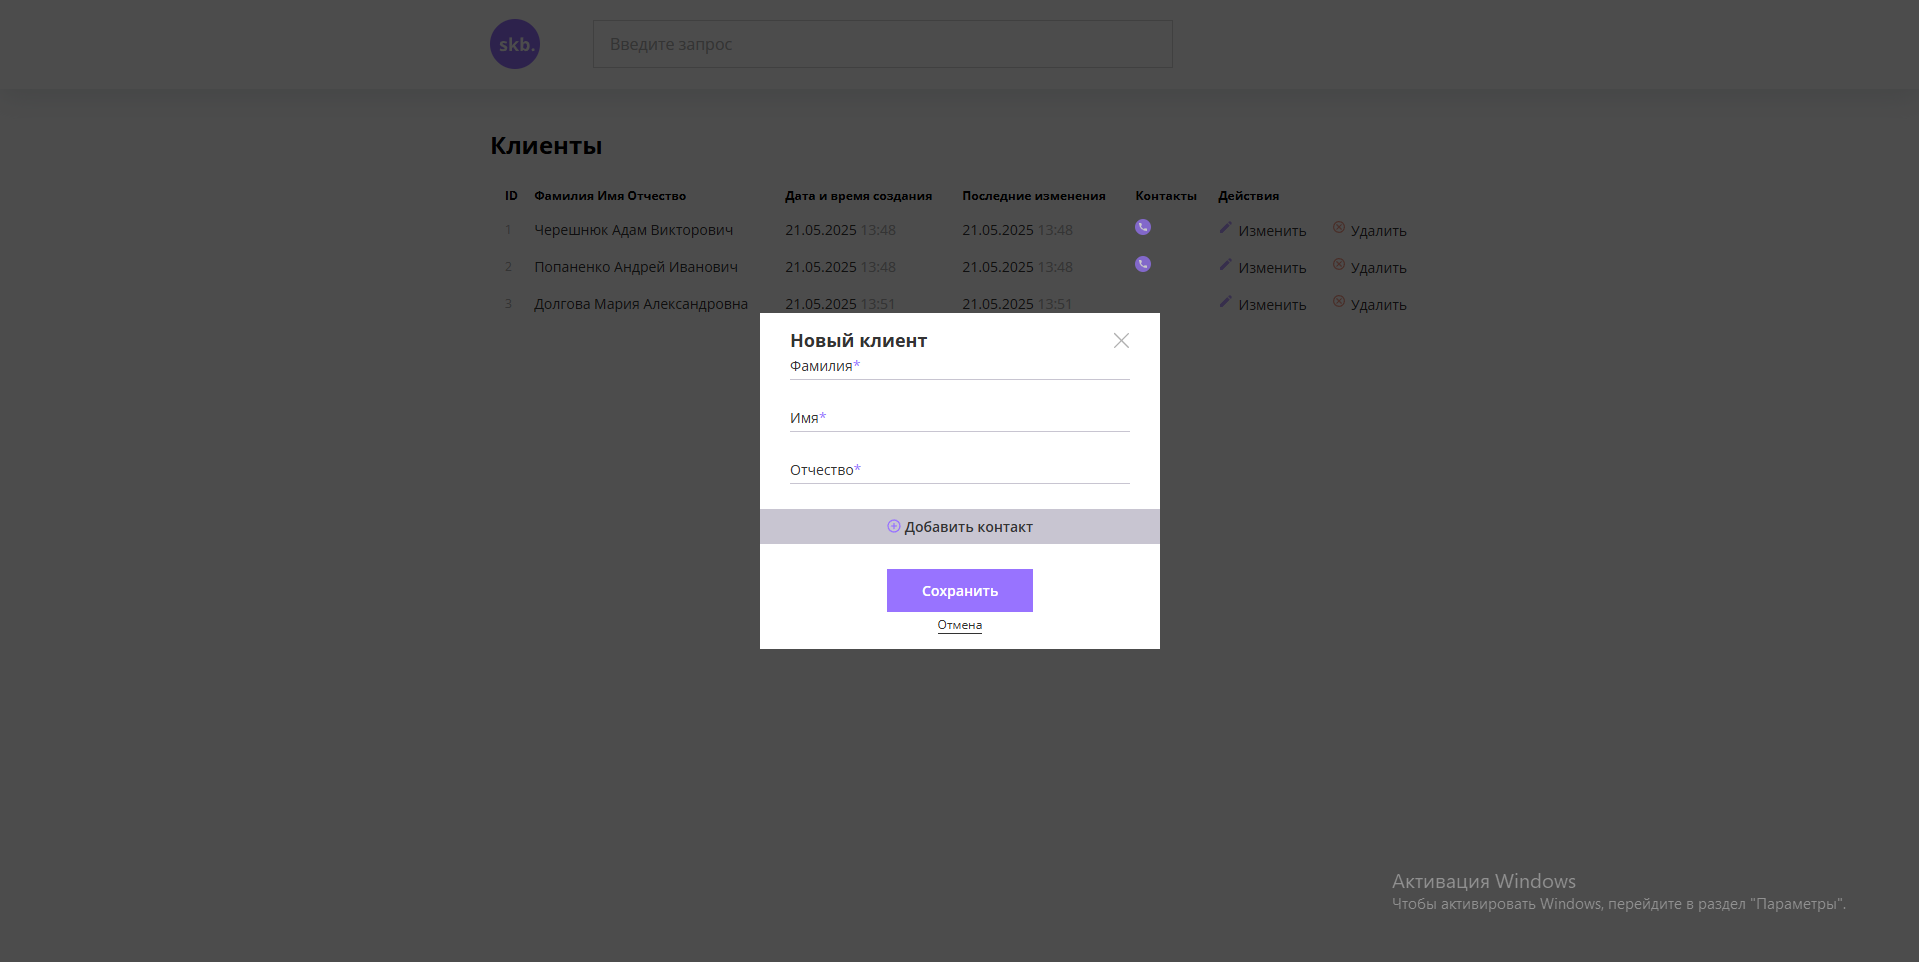Click the skb logo icon
Image resolution: width=1919 pixels, height=962 pixels.
(x=515, y=44)
